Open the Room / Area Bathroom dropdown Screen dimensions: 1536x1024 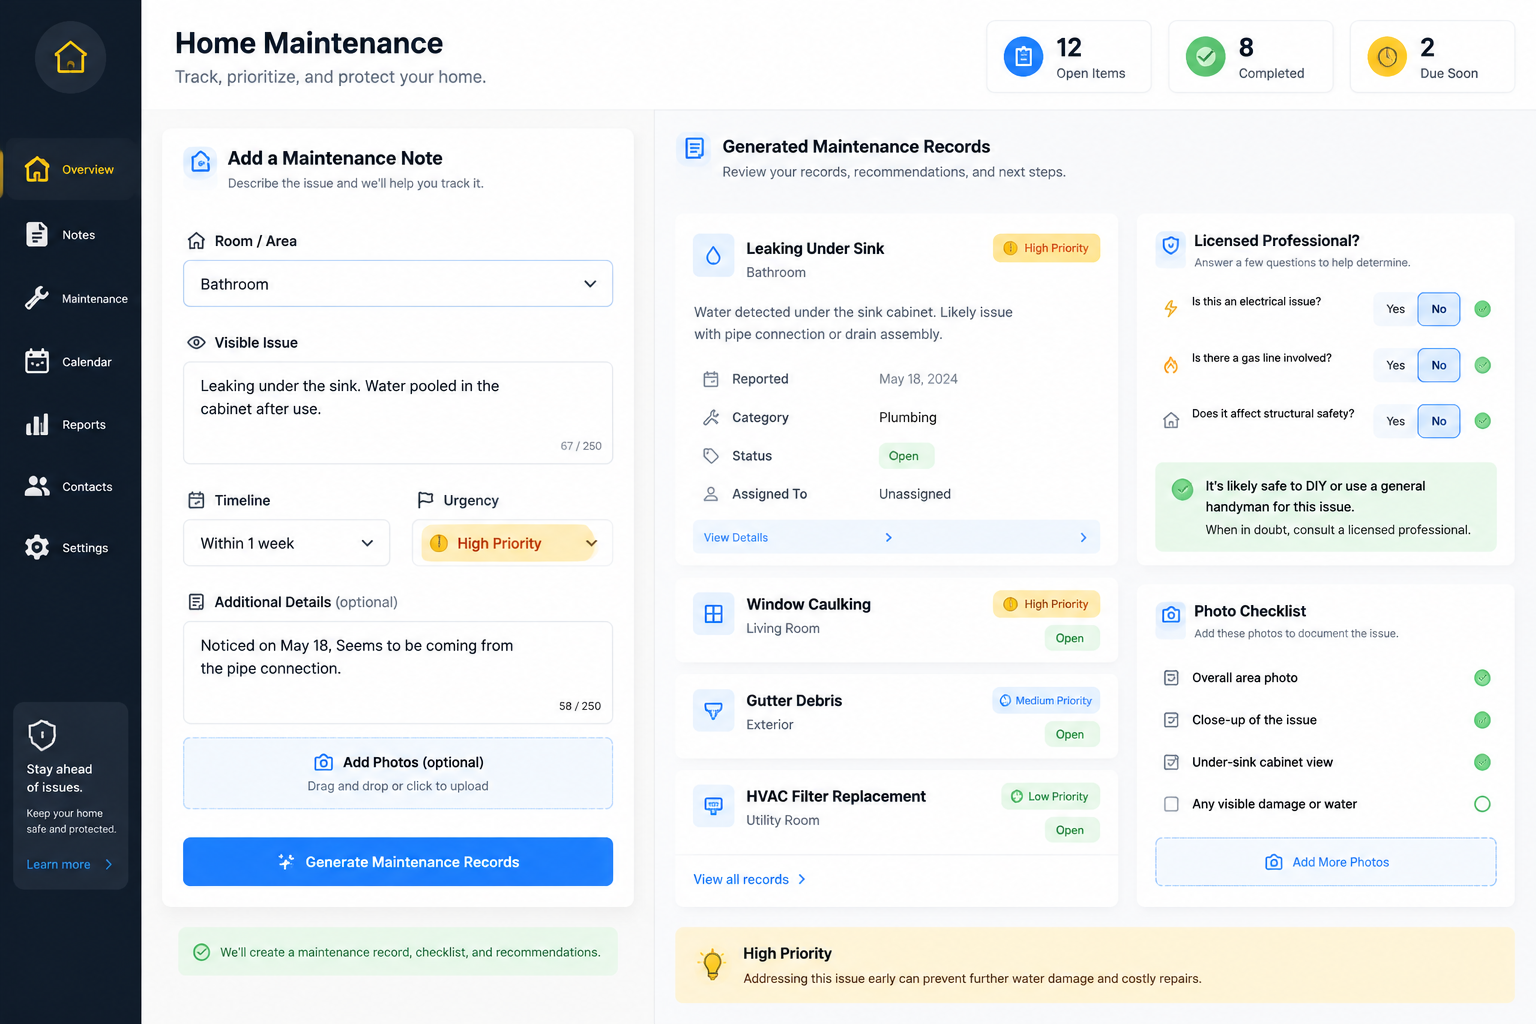click(x=398, y=284)
